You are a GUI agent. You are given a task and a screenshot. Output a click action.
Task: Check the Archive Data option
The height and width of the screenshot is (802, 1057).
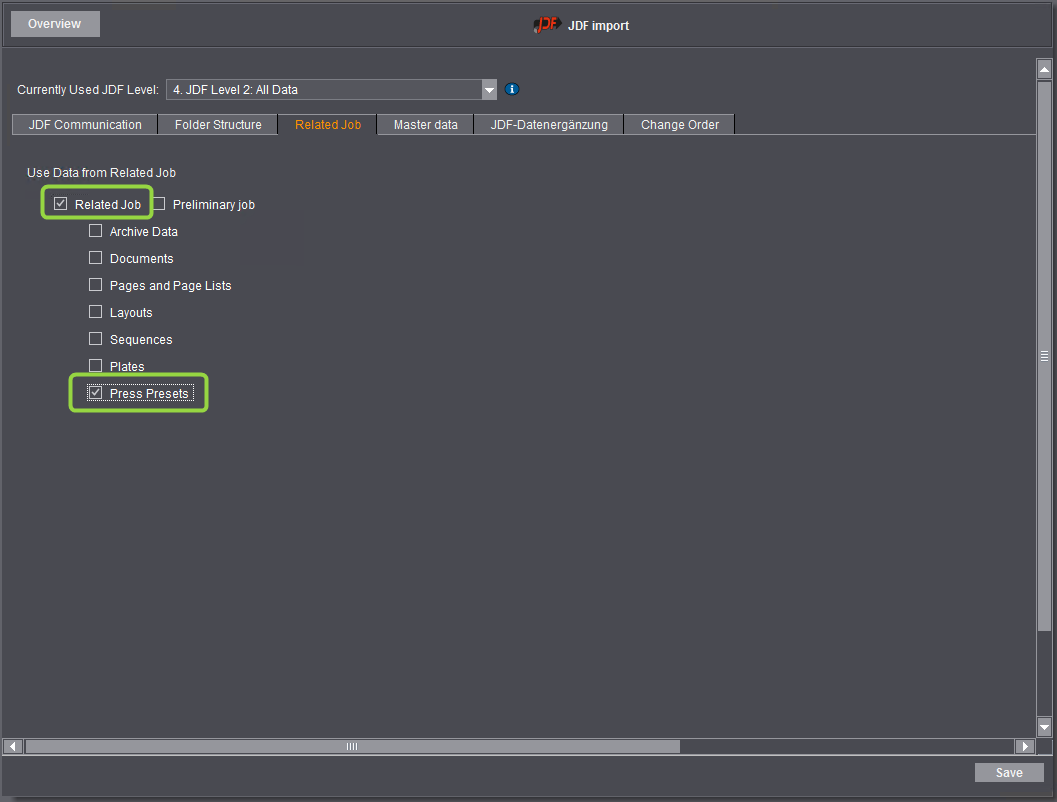point(95,230)
